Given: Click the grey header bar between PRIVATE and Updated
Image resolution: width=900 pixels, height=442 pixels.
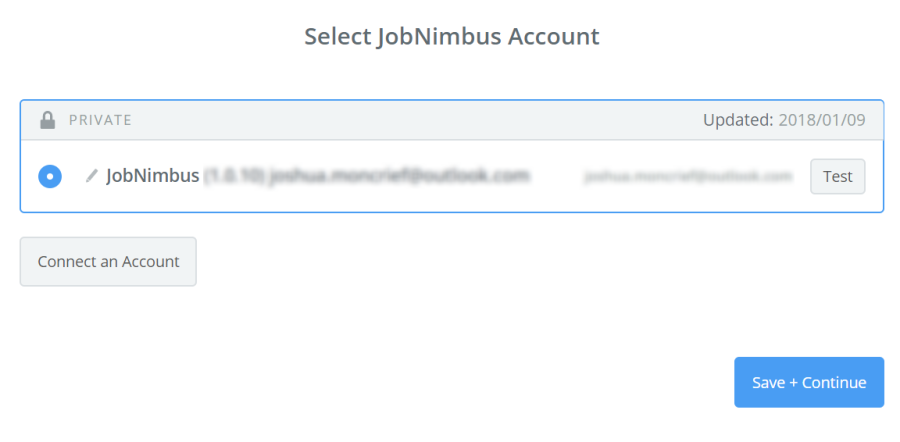Looking at the screenshot, I should click(x=417, y=120).
